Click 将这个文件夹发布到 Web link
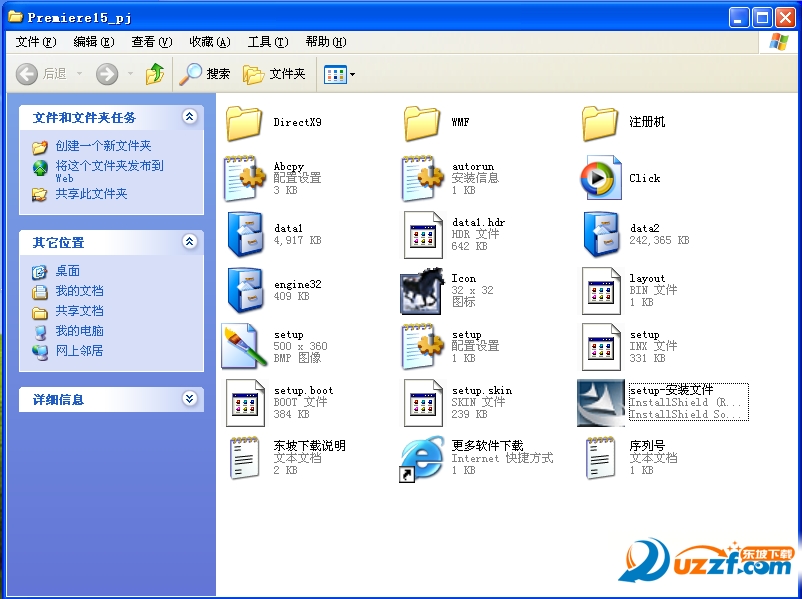Screen dimensions: 802x599 109,171
